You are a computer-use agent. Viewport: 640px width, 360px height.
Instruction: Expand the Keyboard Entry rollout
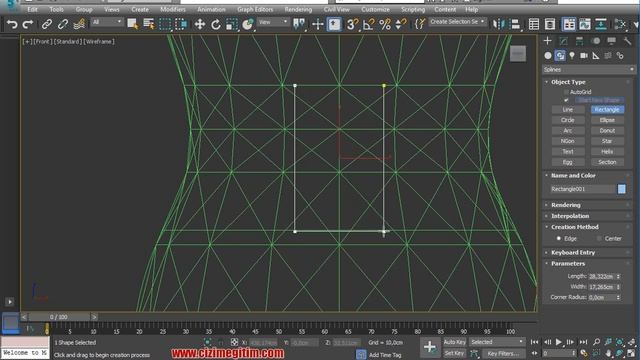[573, 253]
